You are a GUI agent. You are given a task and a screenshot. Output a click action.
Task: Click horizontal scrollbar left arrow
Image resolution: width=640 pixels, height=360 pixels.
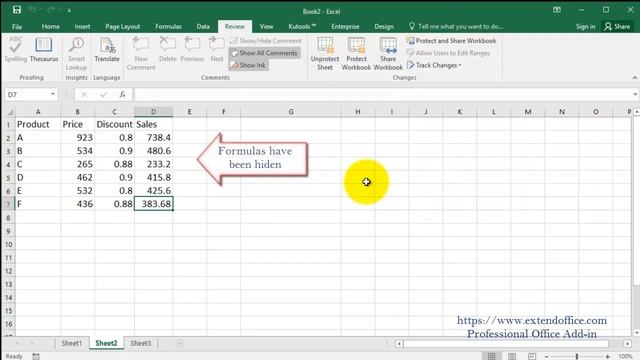(399, 344)
